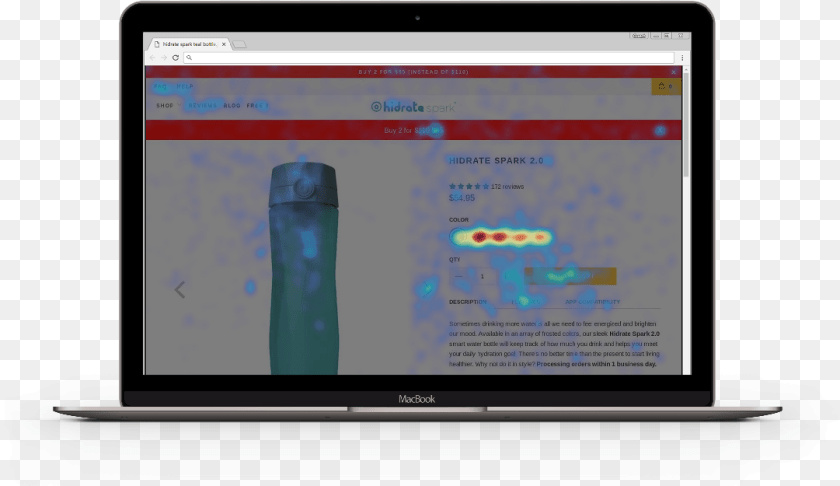Switch to the DESCRIPTION tab
Viewport: 840px width, 486px height.
click(468, 302)
